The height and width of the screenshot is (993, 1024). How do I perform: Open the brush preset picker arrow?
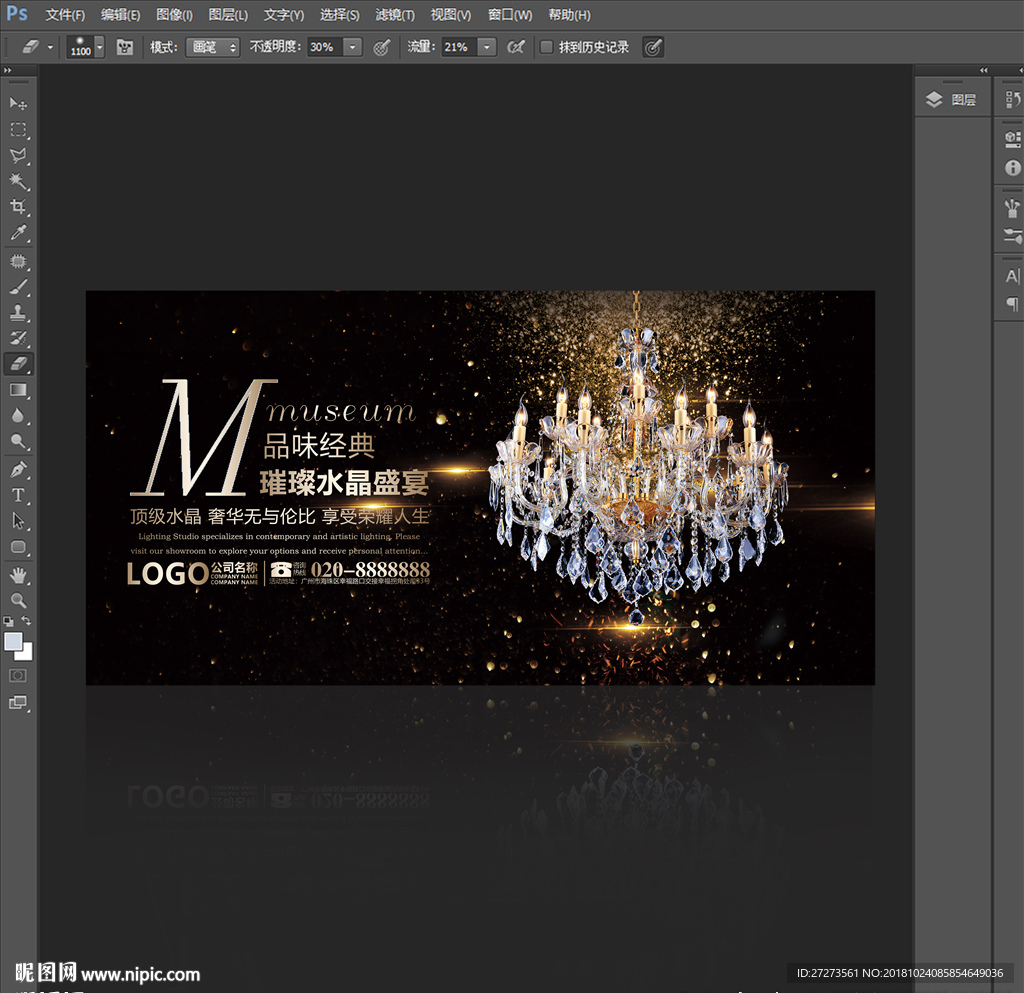point(99,47)
